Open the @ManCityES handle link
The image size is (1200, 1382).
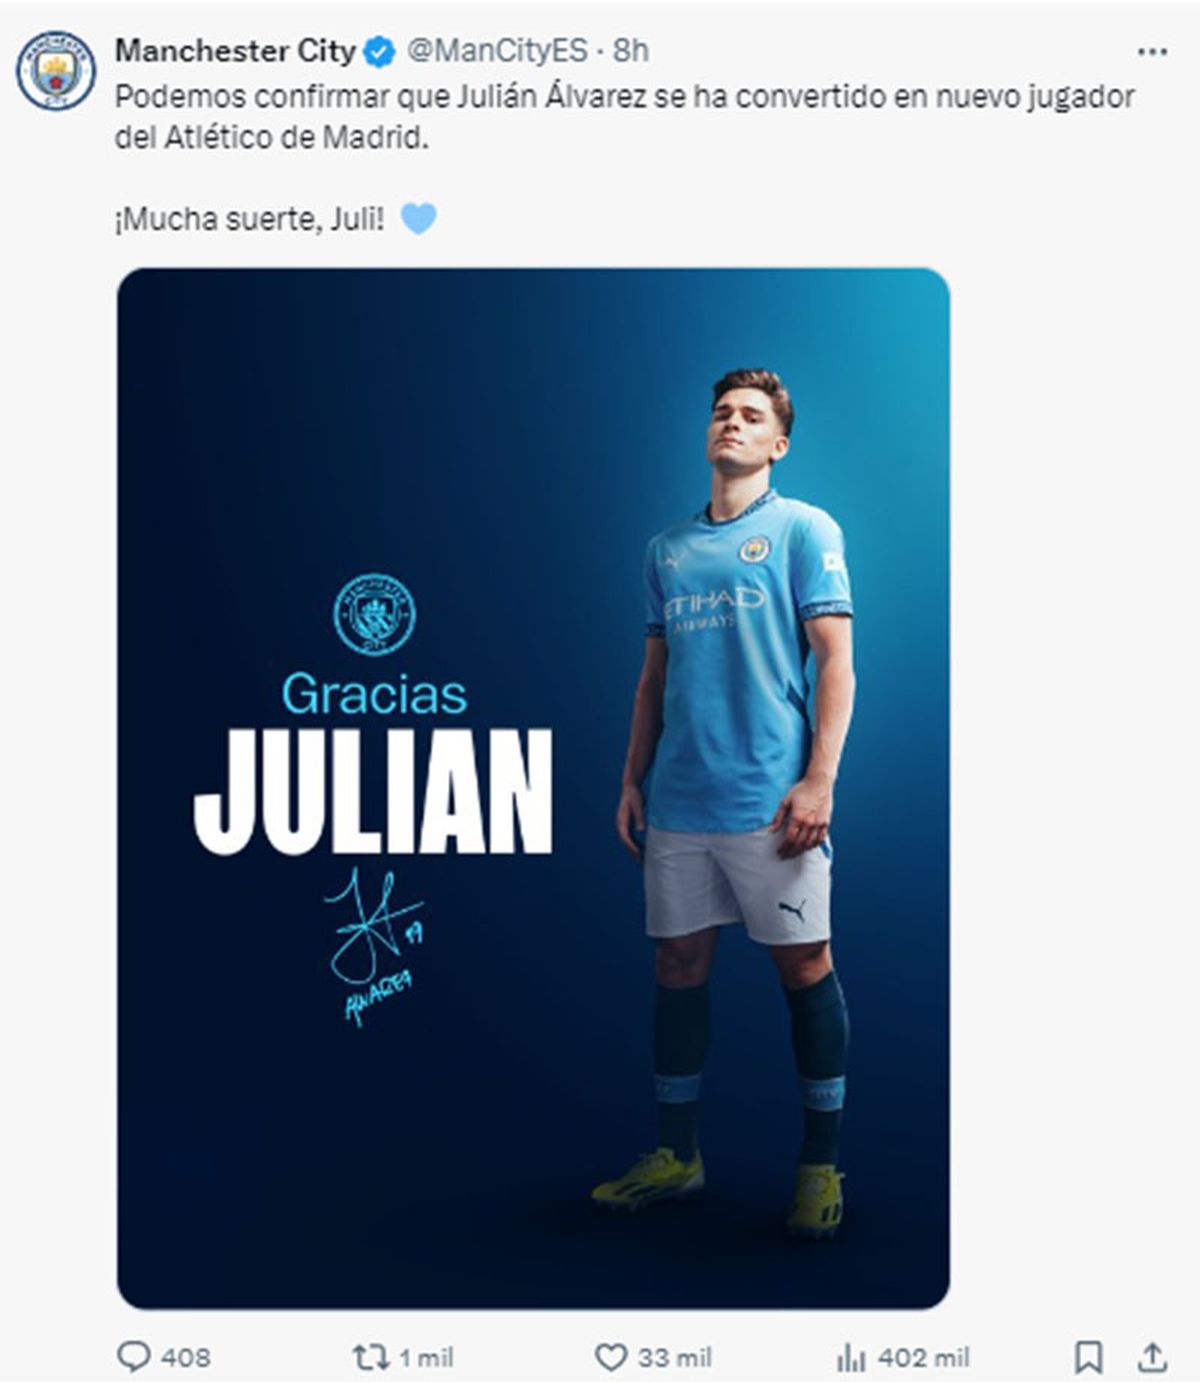[497, 51]
